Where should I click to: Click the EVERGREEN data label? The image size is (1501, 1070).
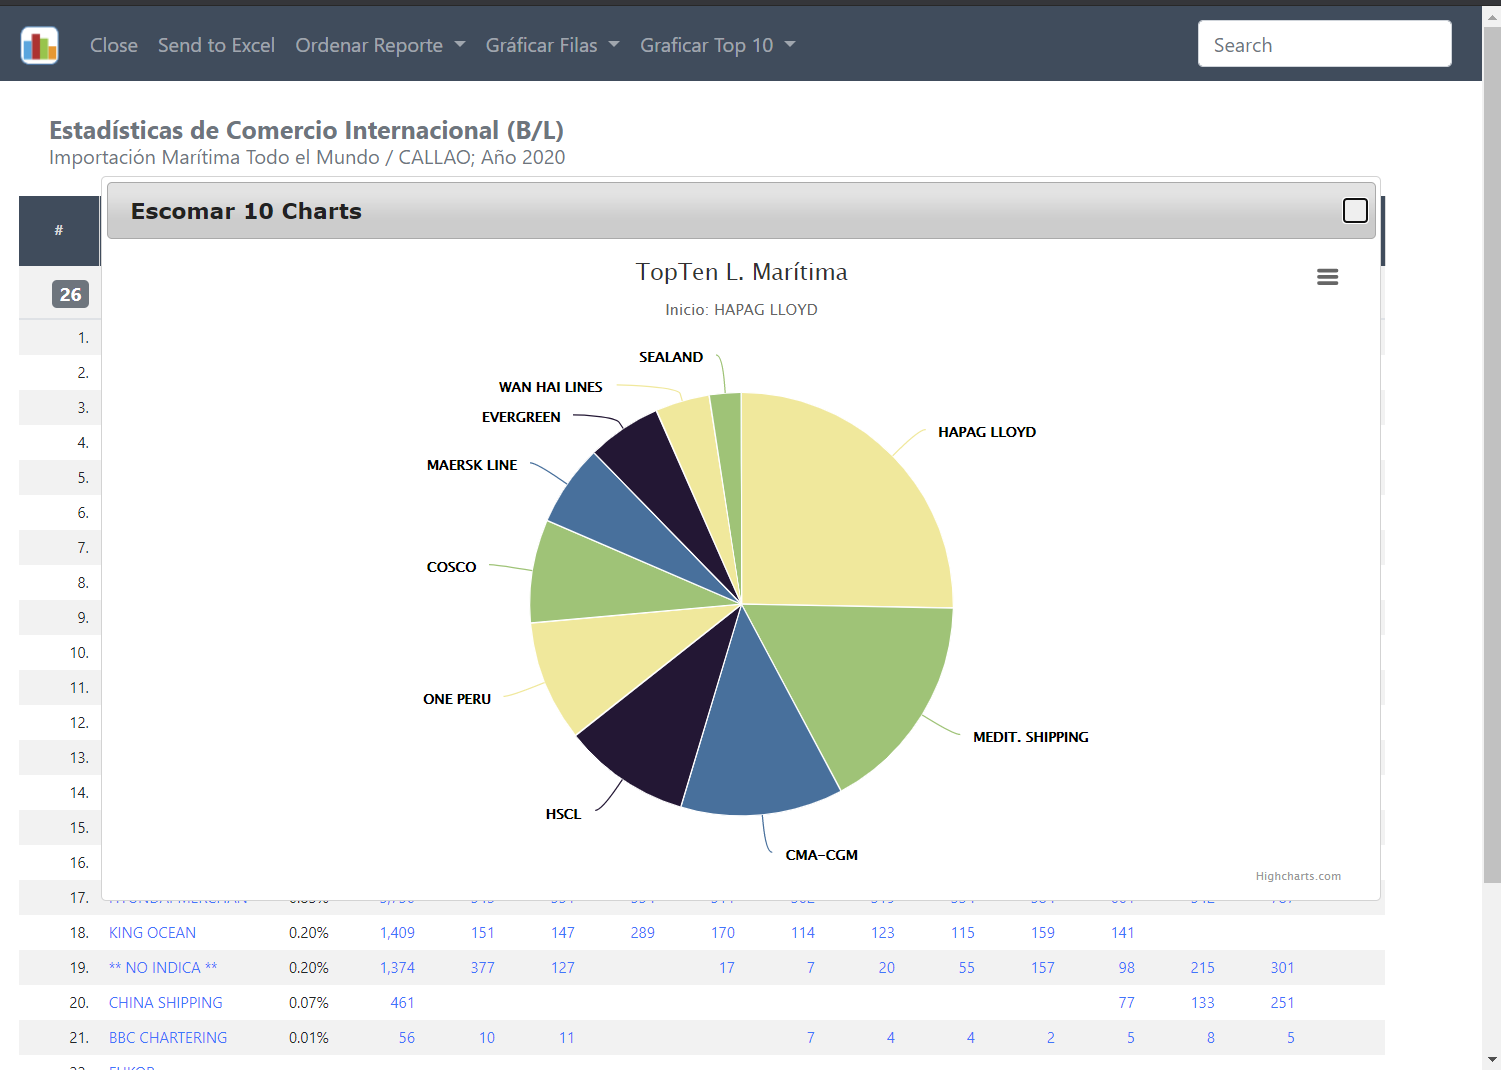pos(521,417)
